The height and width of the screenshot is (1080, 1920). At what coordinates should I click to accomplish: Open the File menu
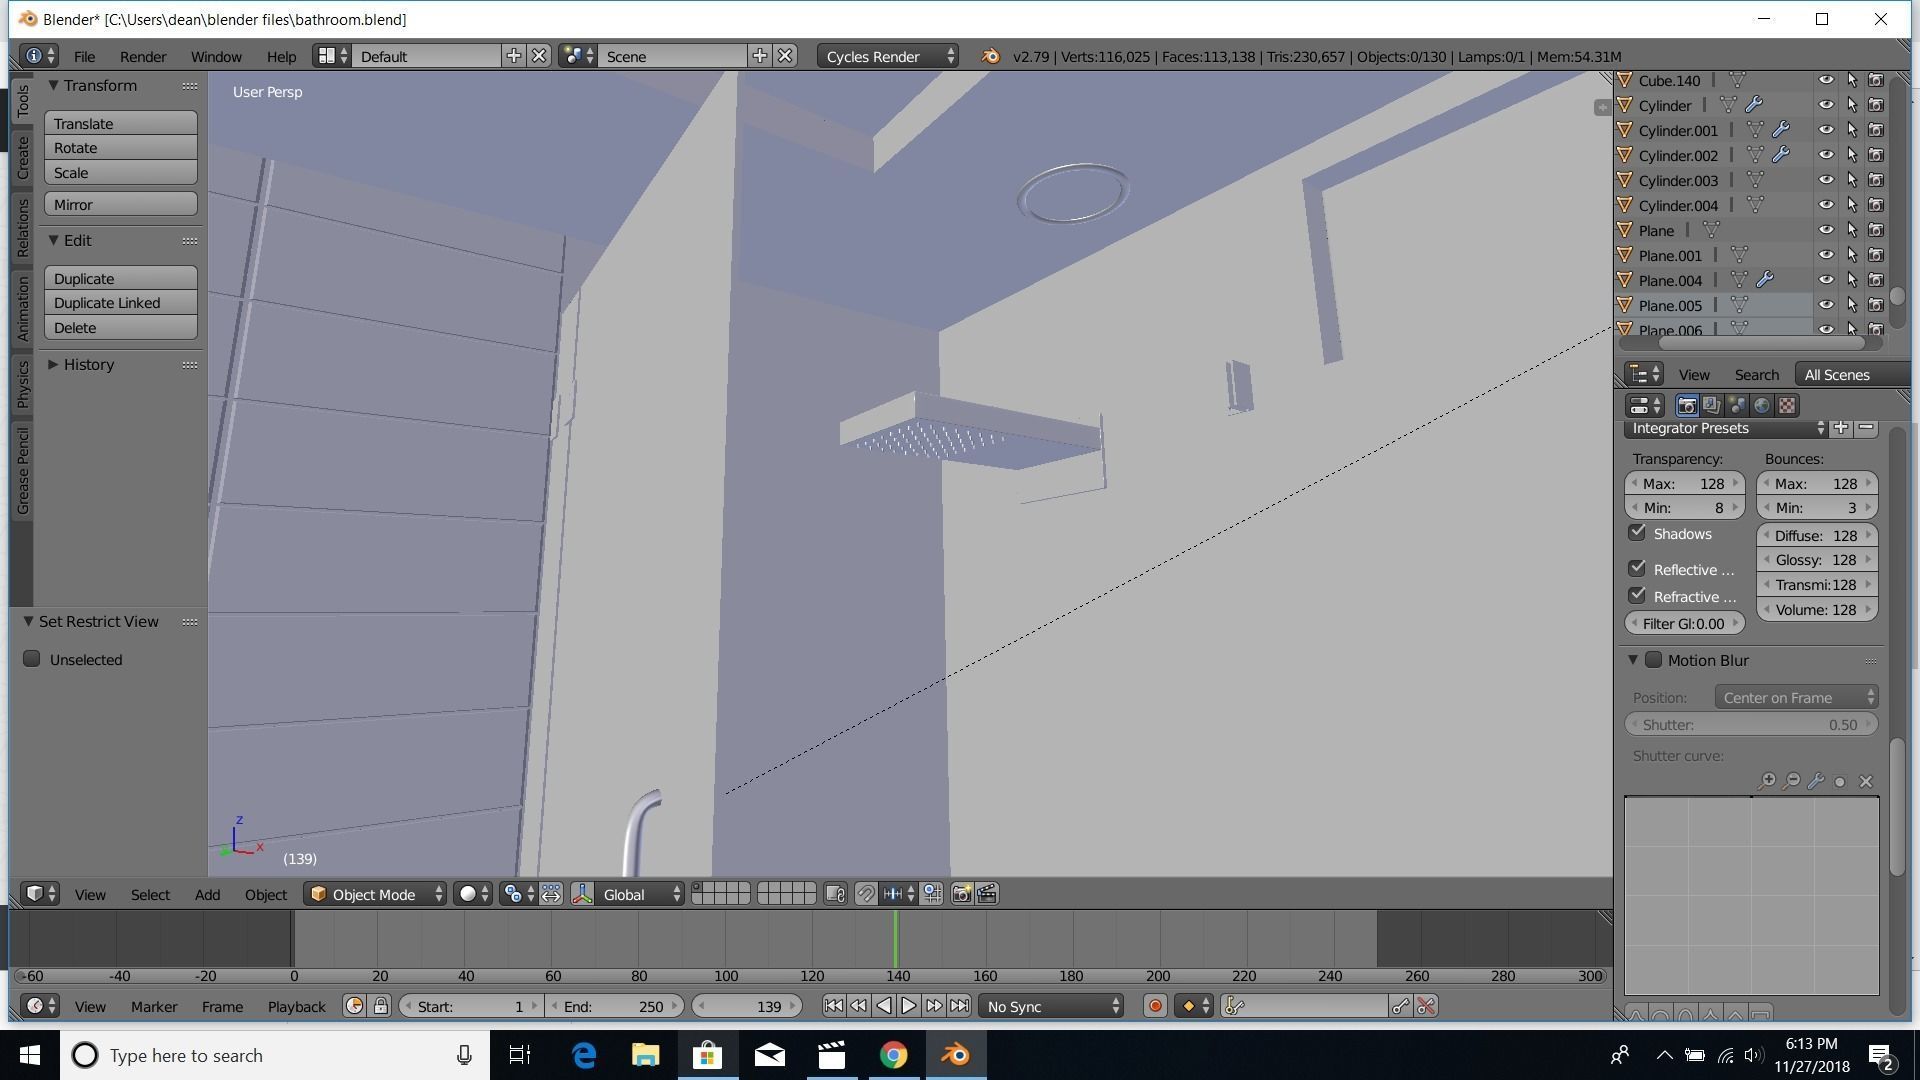84,57
